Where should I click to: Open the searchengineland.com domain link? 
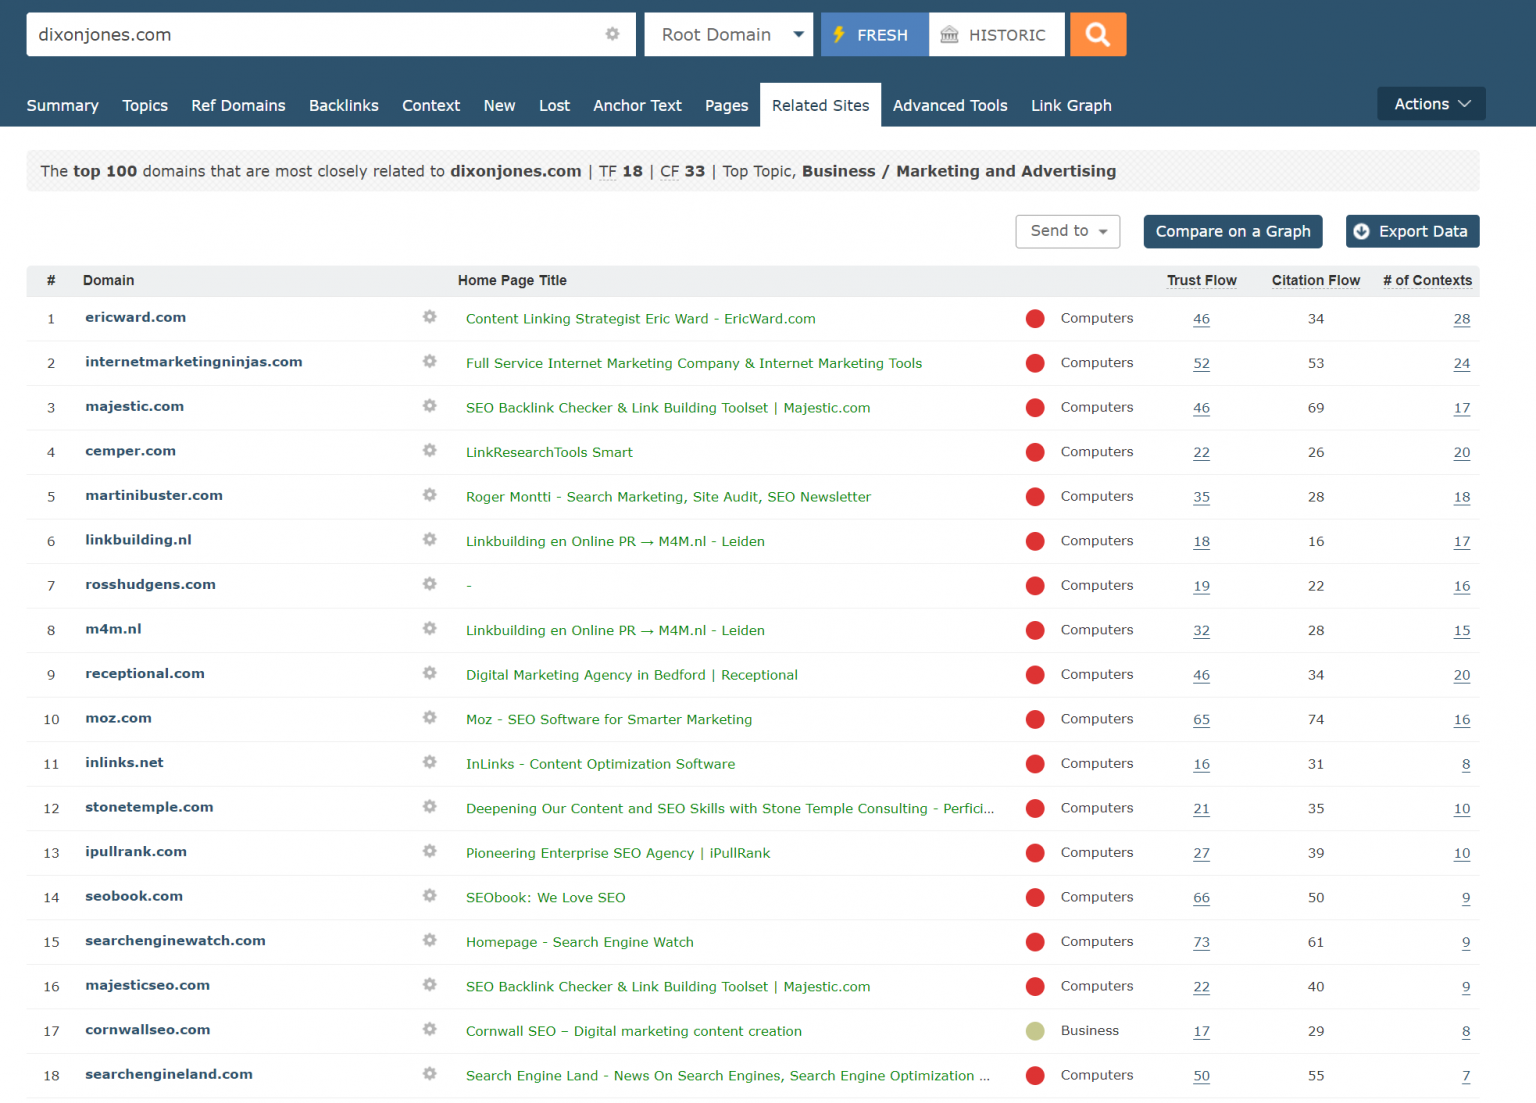coord(169,1074)
